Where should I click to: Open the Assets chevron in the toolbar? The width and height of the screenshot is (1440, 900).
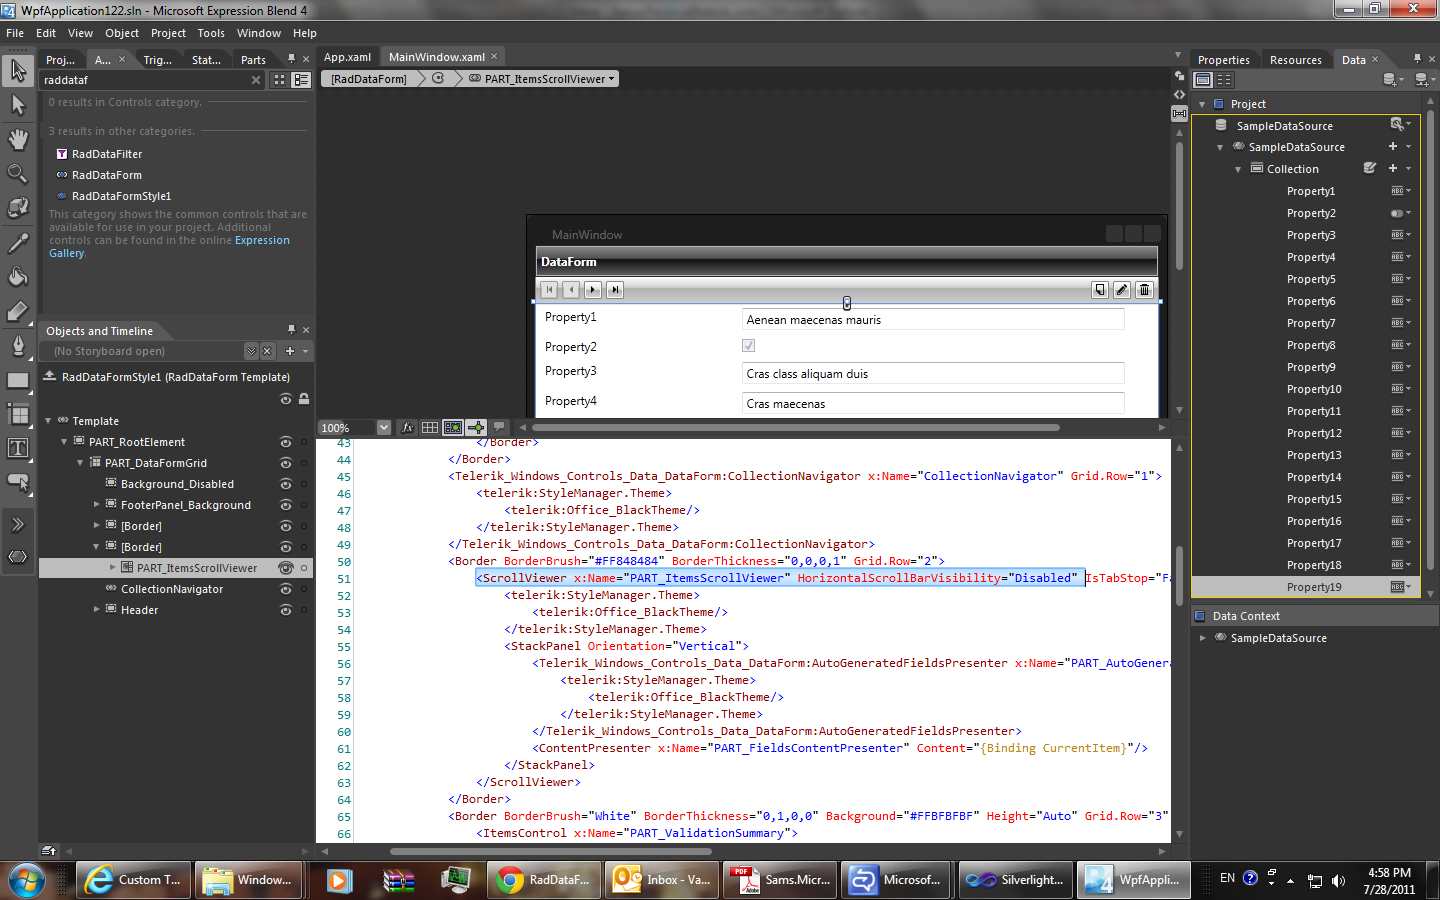18,524
